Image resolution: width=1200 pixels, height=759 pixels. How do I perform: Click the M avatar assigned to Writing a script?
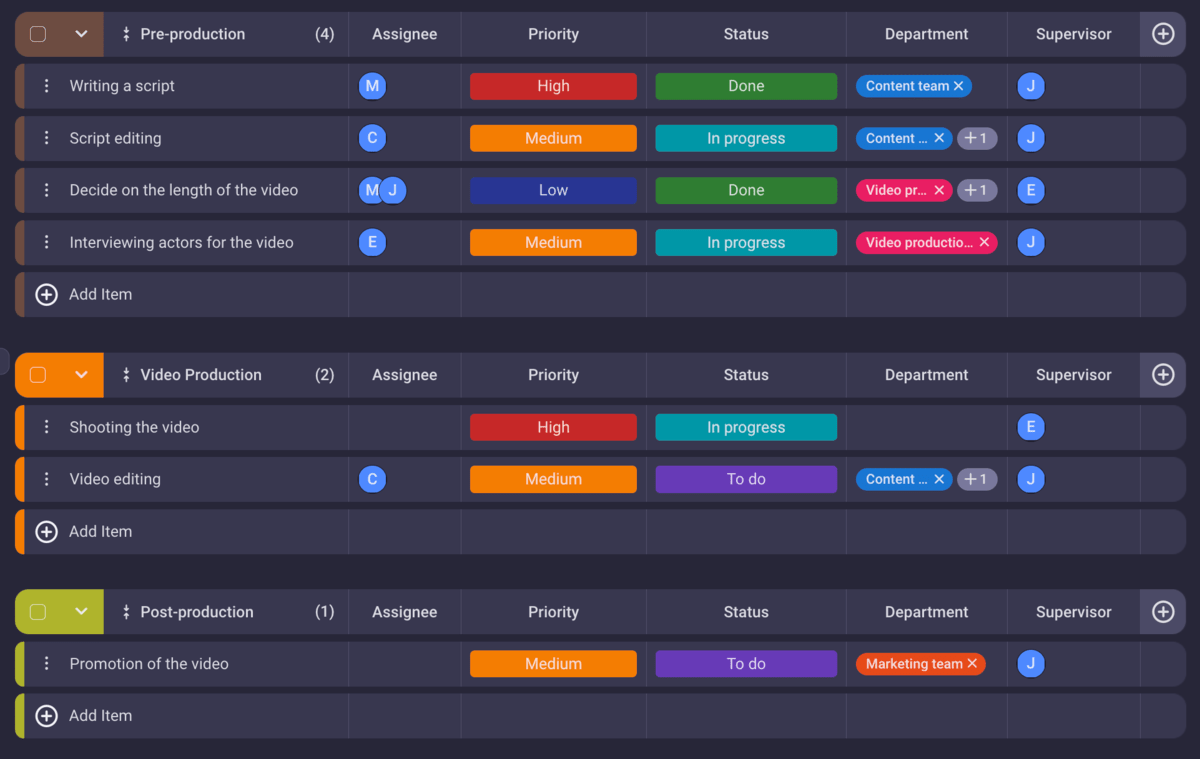point(372,86)
